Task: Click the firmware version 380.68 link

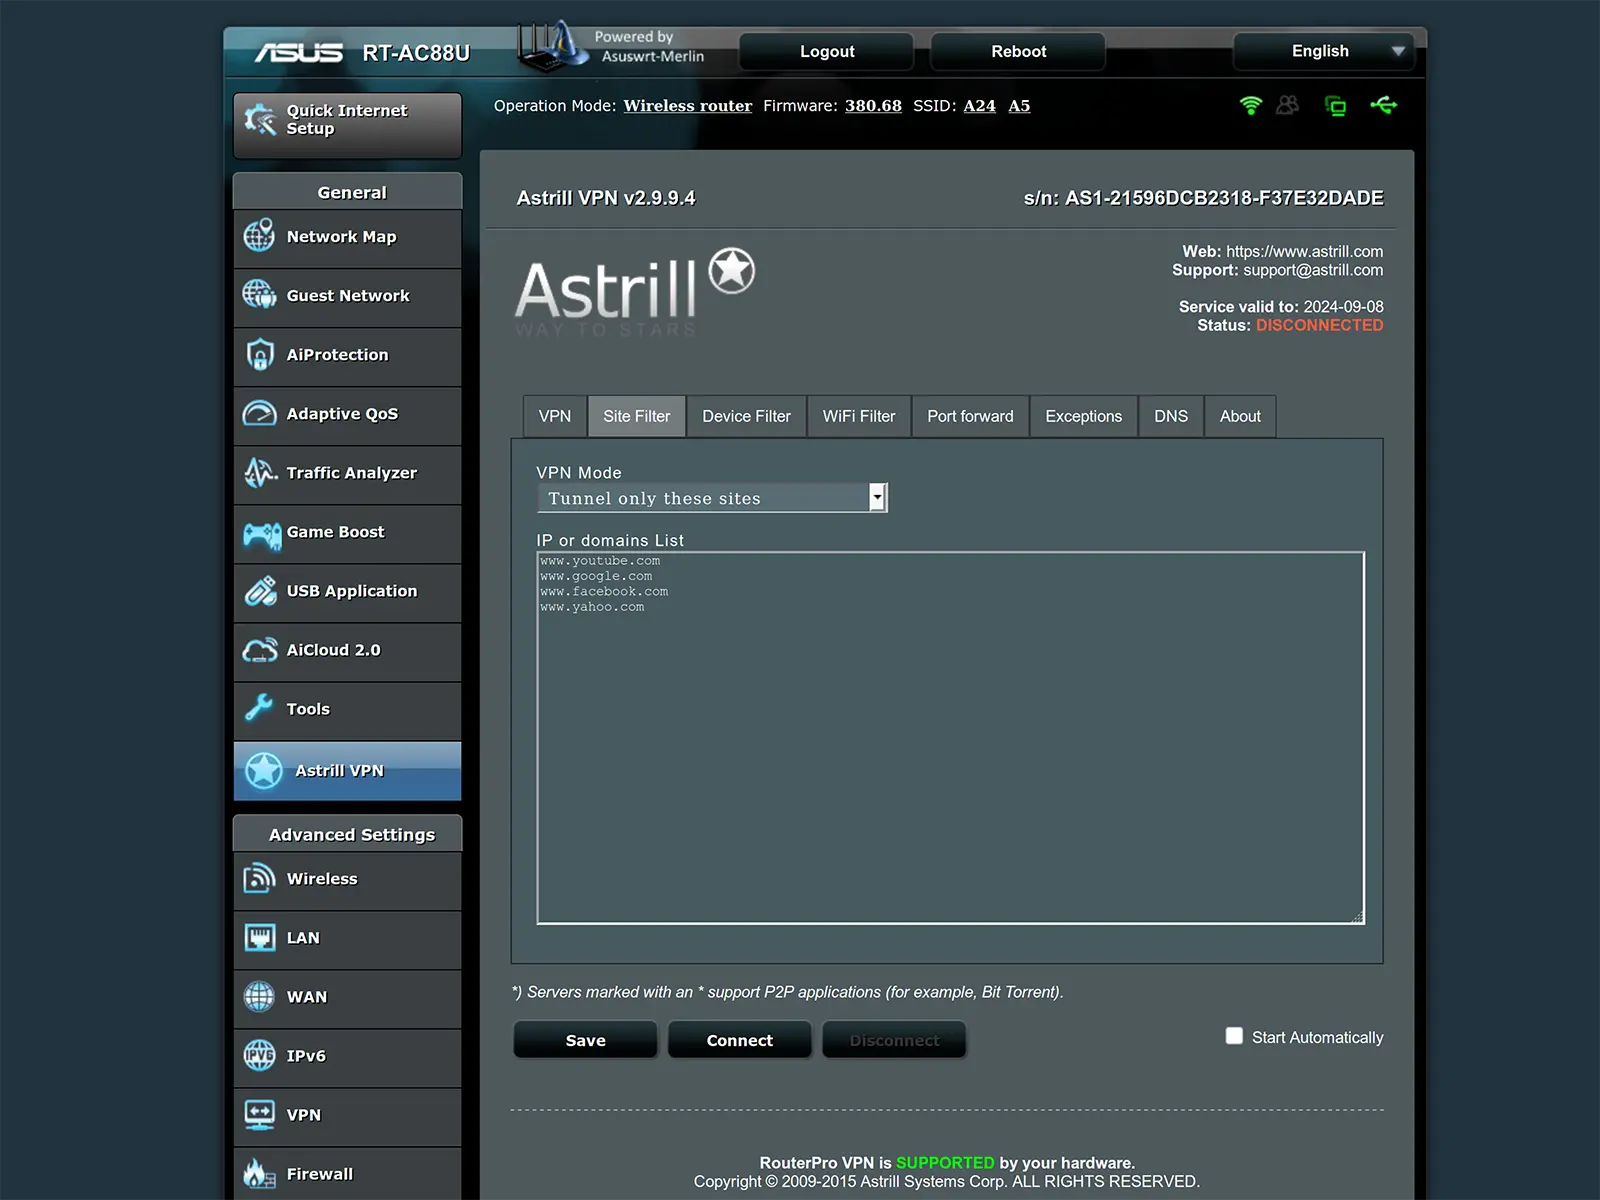Action: pyautogui.click(x=873, y=106)
